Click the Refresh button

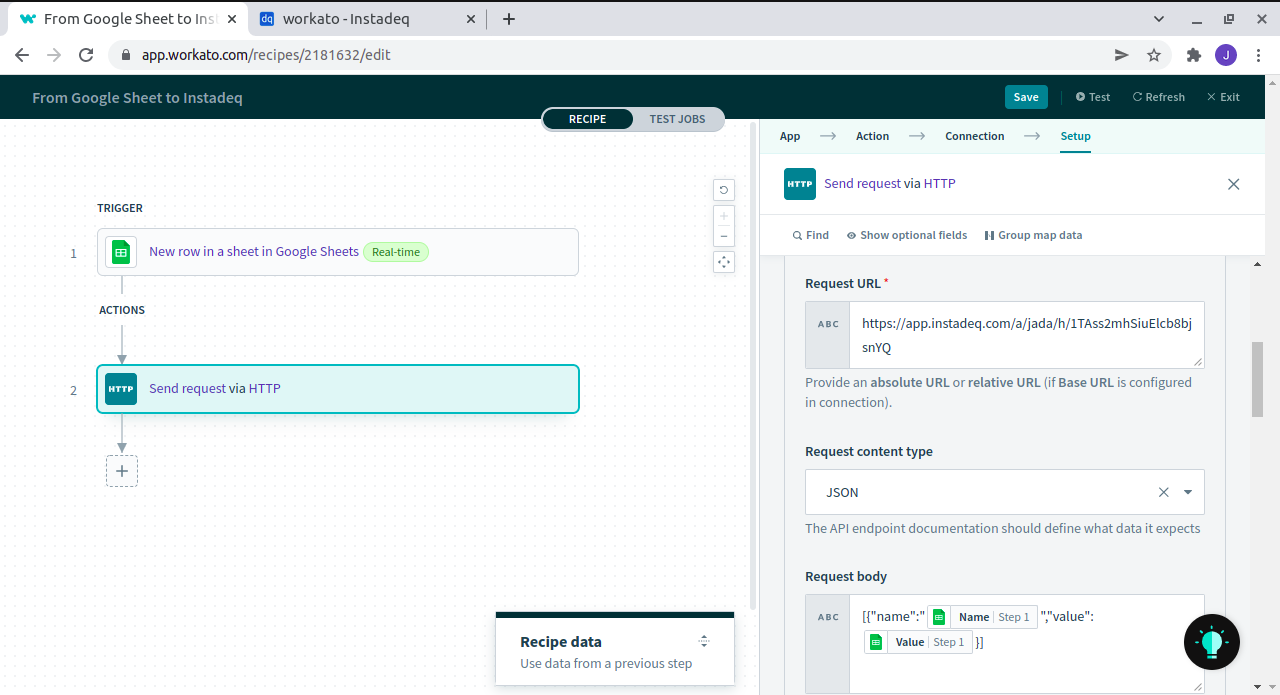tap(1158, 97)
